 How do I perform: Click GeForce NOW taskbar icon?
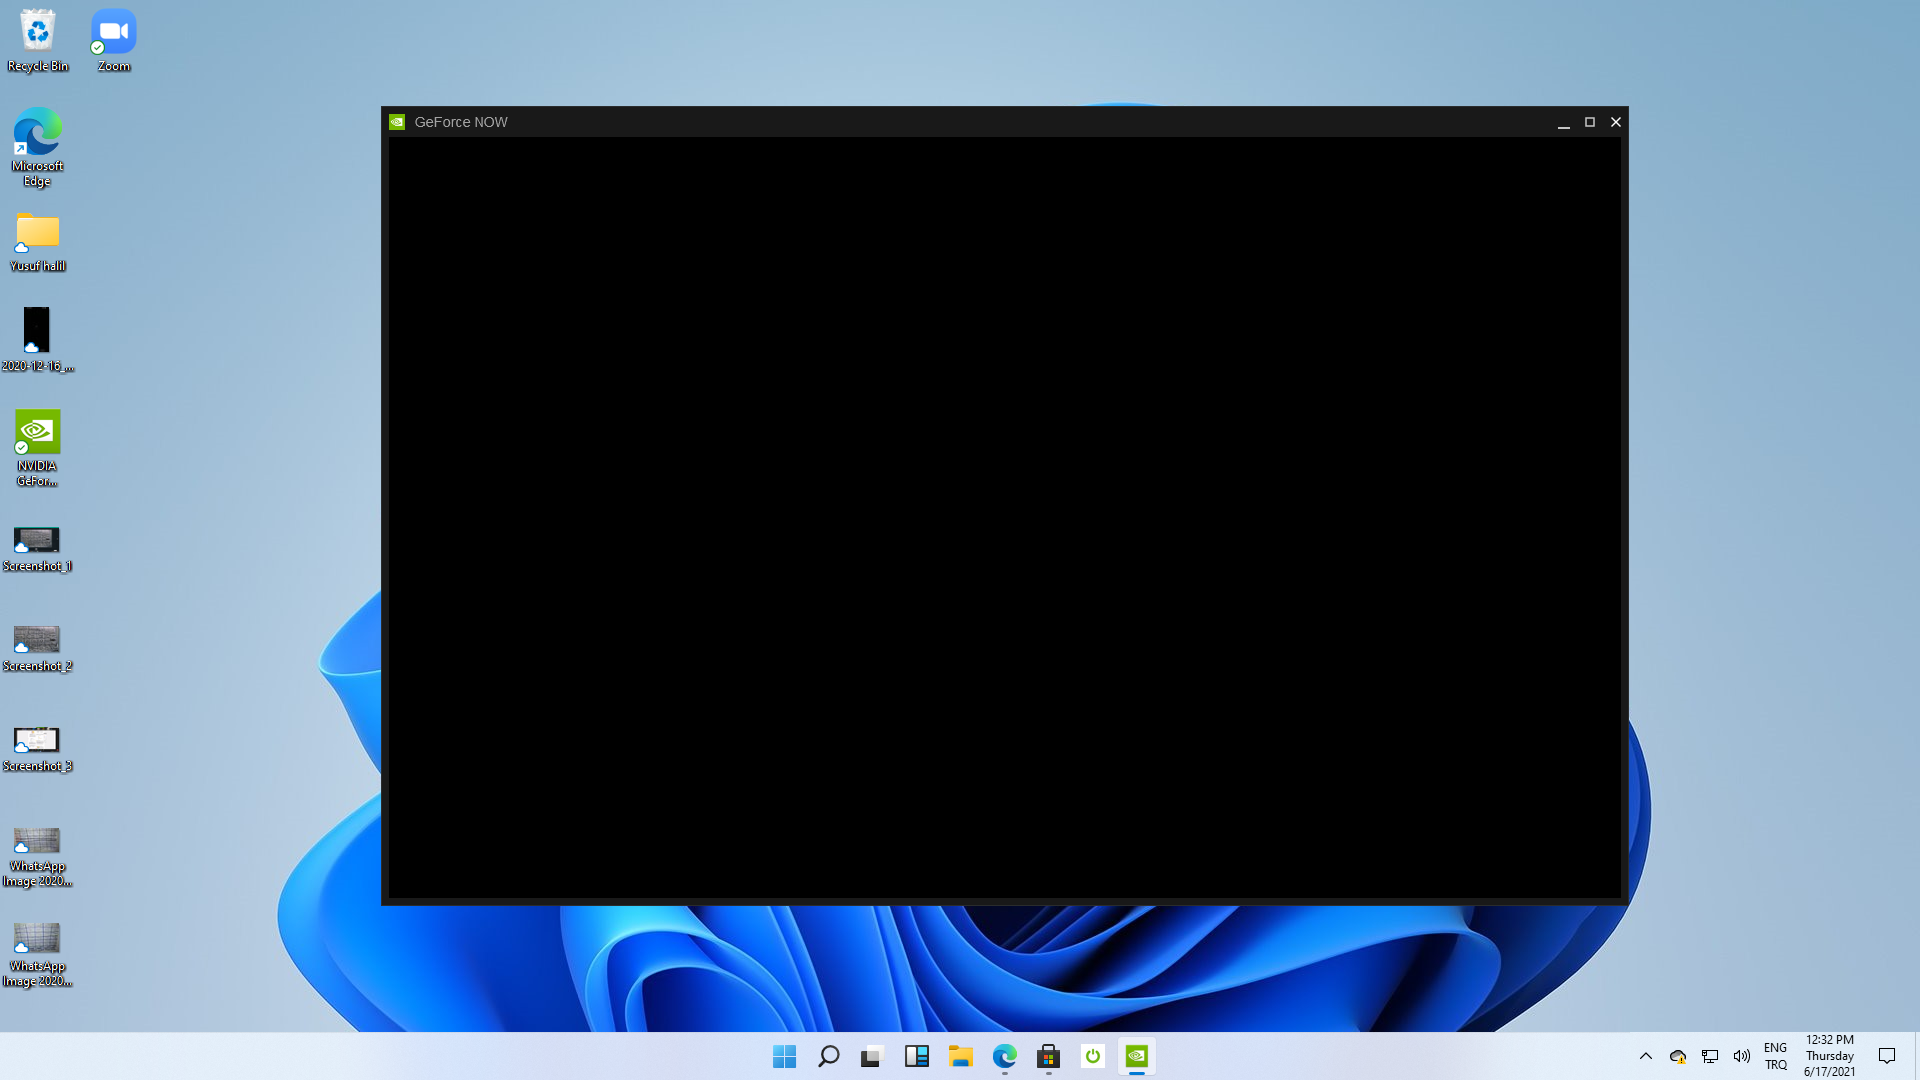point(1137,1056)
